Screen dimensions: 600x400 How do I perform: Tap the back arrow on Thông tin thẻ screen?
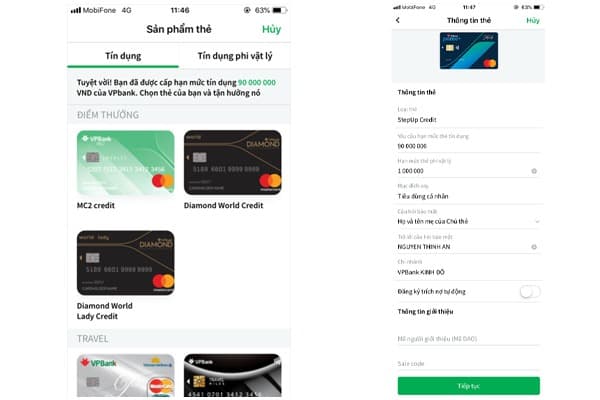click(398, 20)
